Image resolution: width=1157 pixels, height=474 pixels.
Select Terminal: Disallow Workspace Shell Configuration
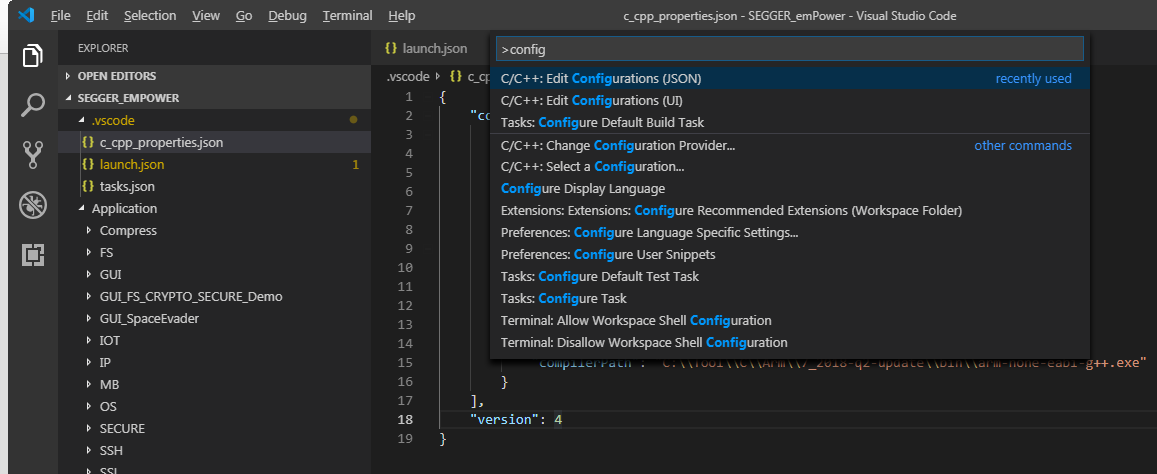pos(790,343)
